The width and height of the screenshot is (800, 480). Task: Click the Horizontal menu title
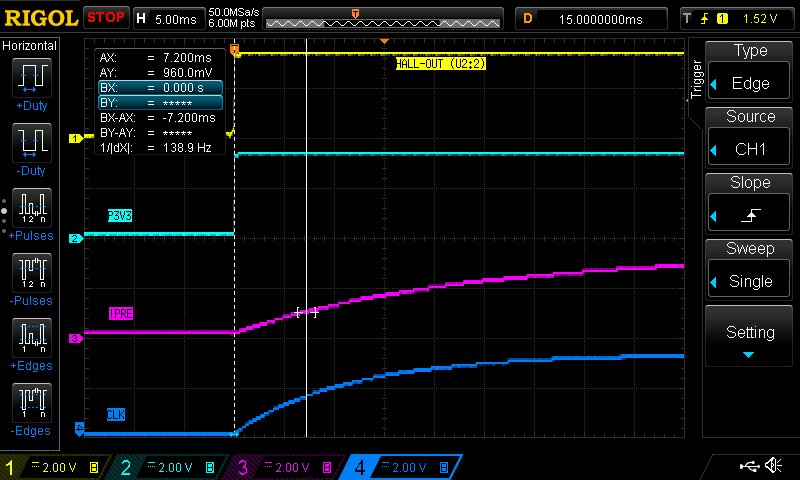click(x=30, y=46)
